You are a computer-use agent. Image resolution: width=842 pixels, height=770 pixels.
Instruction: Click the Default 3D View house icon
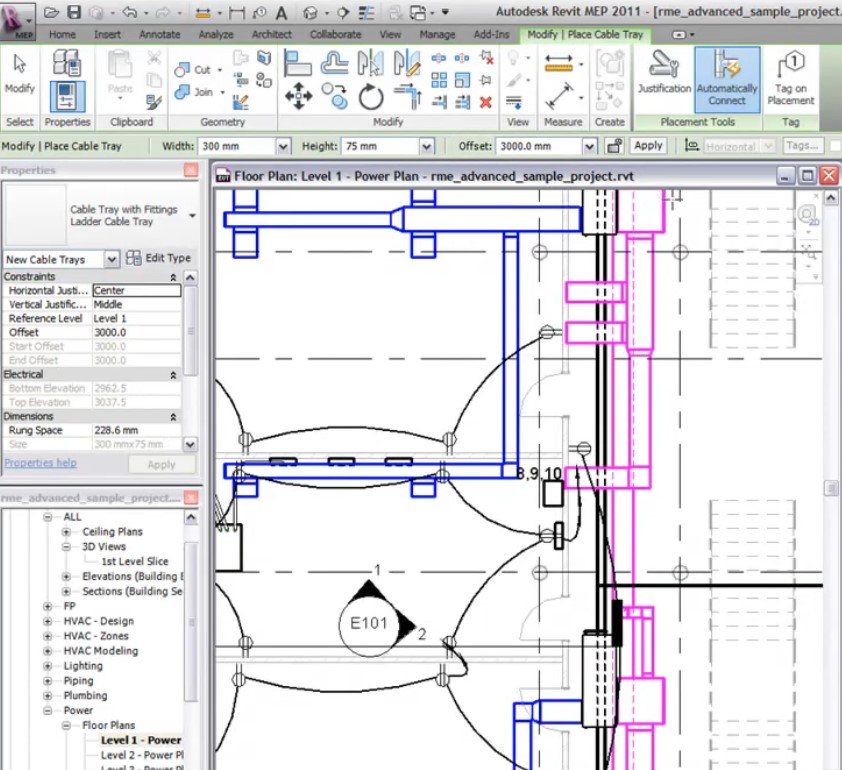pyautogui.click(x=310, y=12)
